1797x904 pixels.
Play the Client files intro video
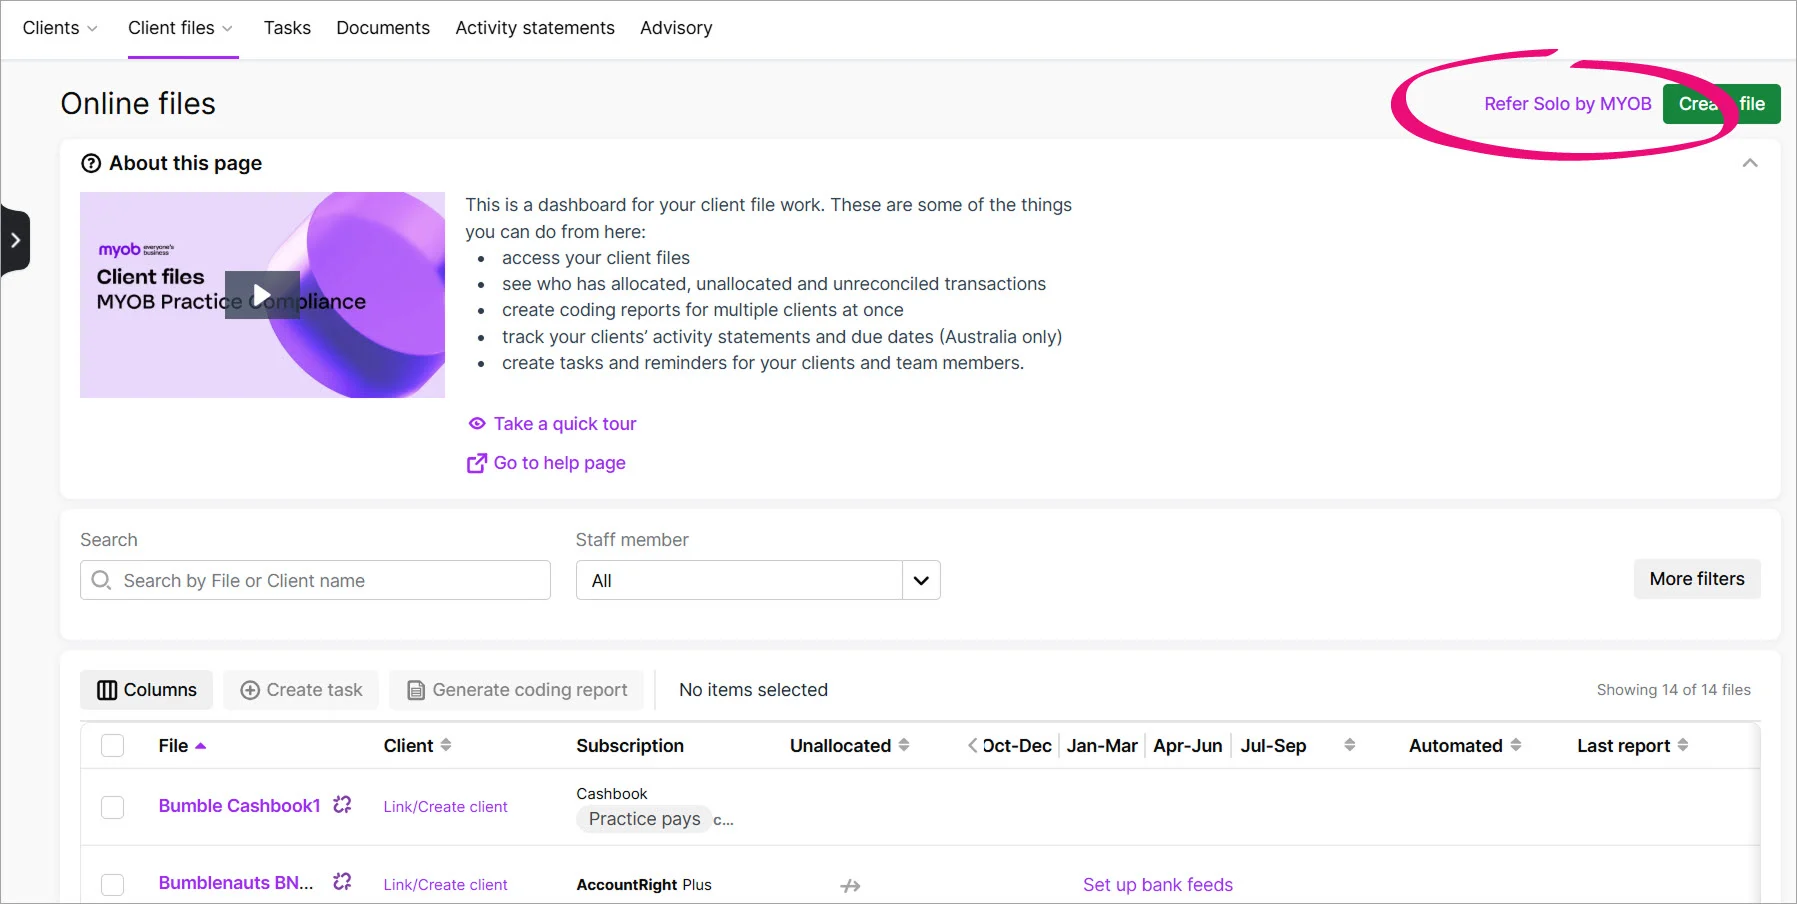262,295
